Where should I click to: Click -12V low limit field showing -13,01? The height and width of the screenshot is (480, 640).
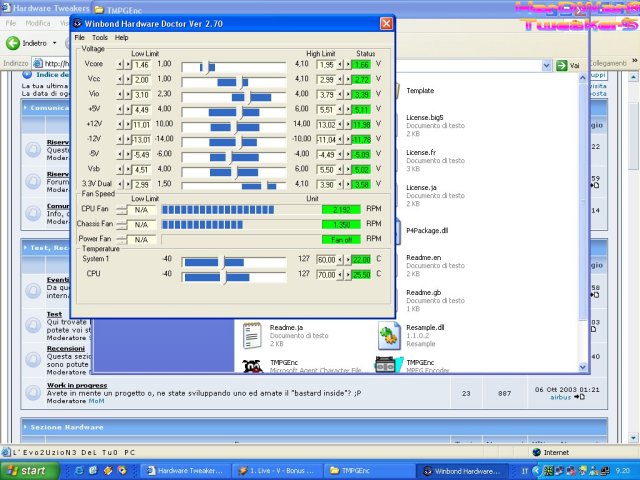click(x=141, y=140)
